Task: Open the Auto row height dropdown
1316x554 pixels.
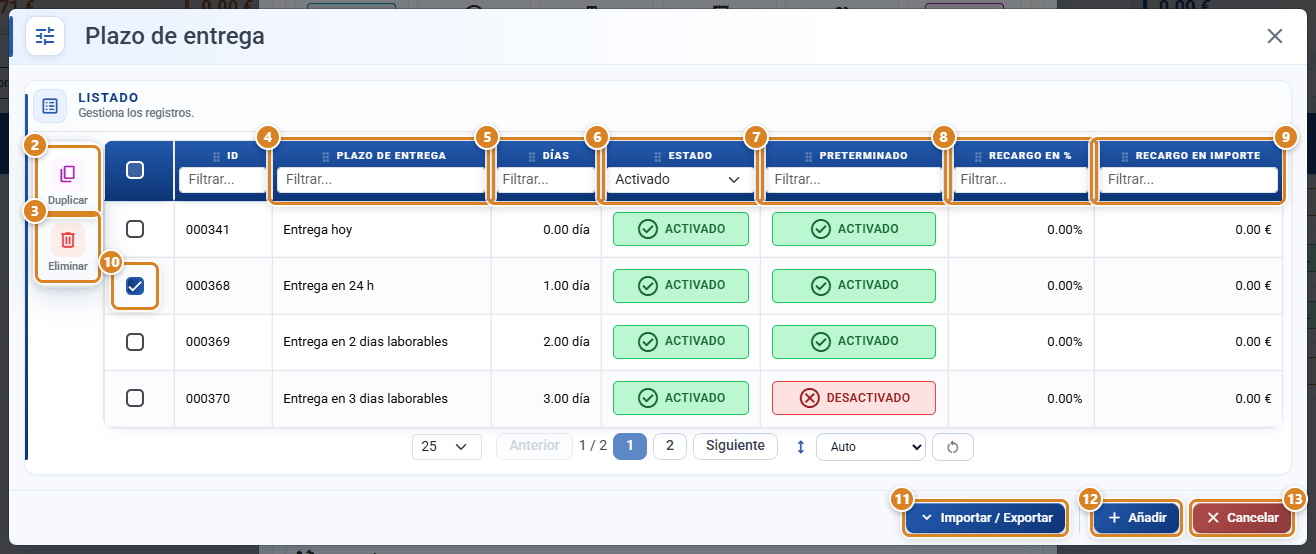Action: (871, 447)
